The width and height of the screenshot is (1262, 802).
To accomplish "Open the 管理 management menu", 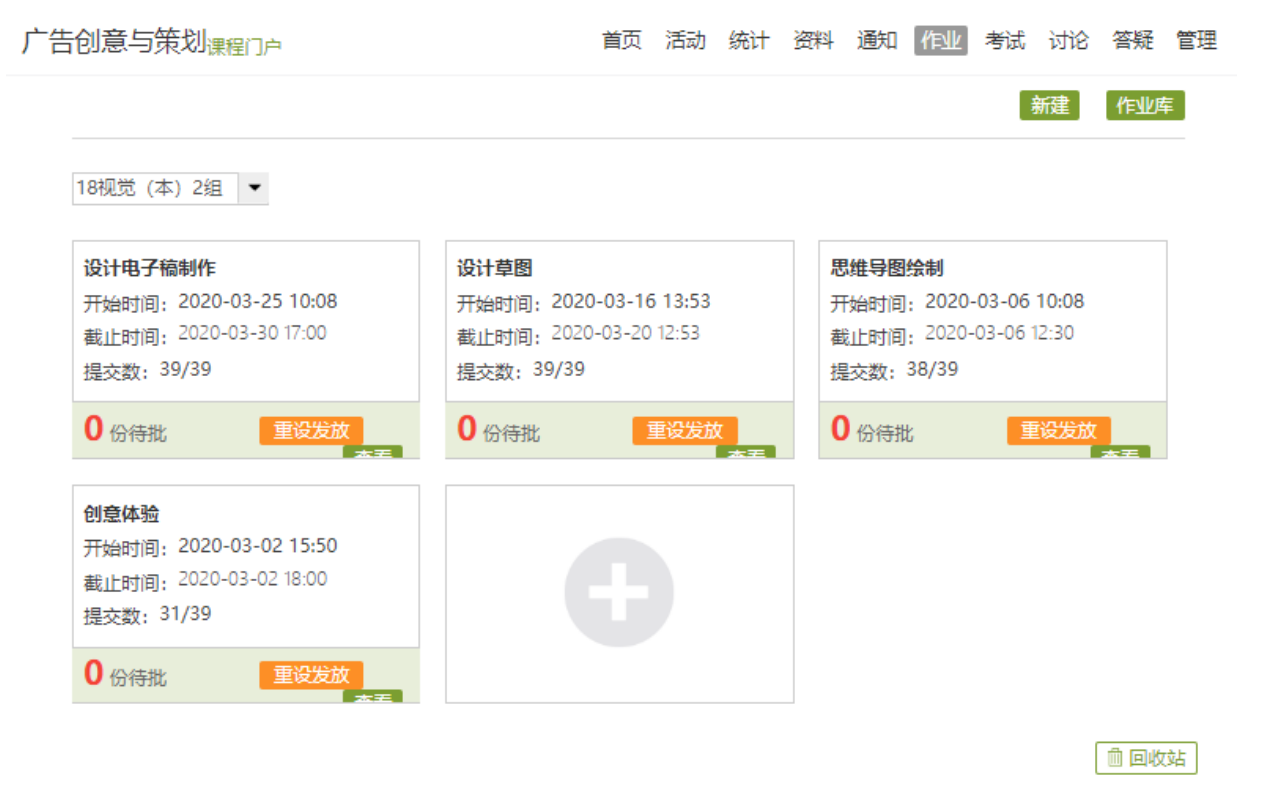I will [1196, 41].
